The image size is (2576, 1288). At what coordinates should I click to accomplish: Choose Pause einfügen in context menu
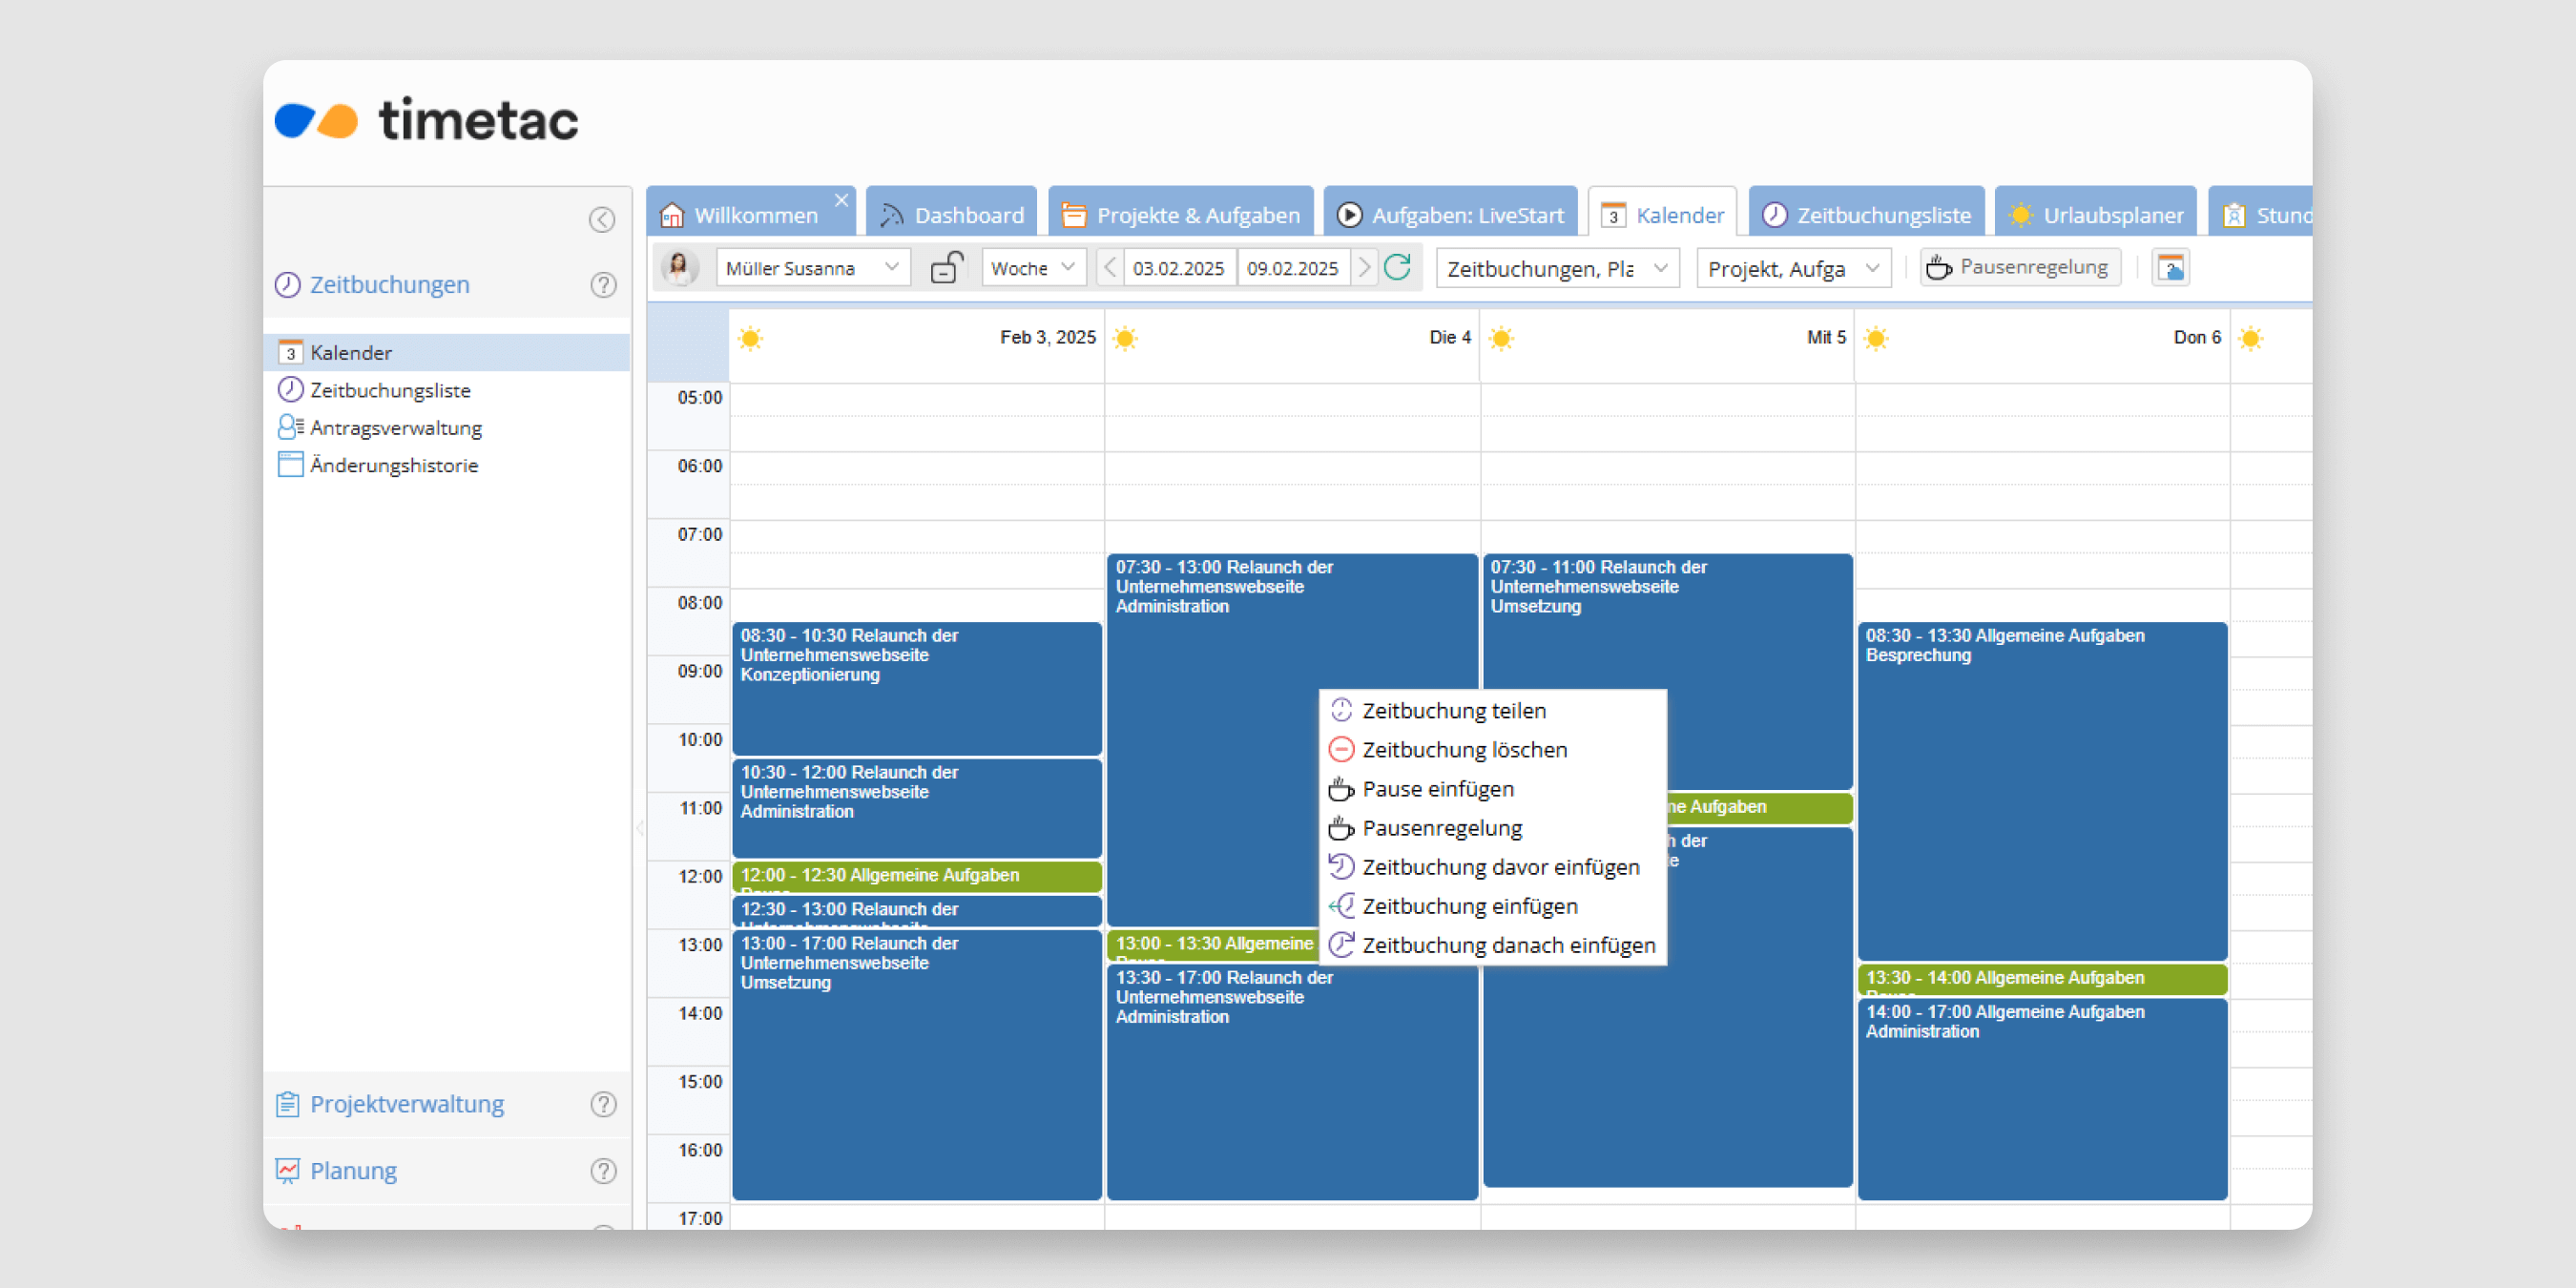pyautogui.click(x=1437, y=789)
